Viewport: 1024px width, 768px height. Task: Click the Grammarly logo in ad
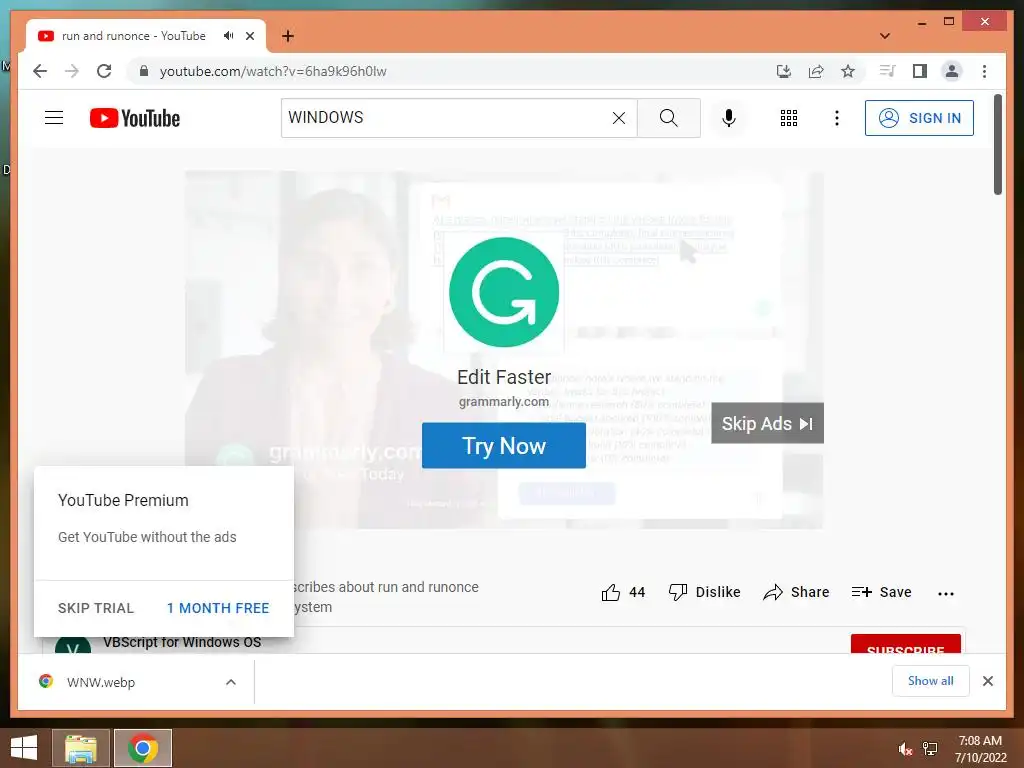point(504,292)
